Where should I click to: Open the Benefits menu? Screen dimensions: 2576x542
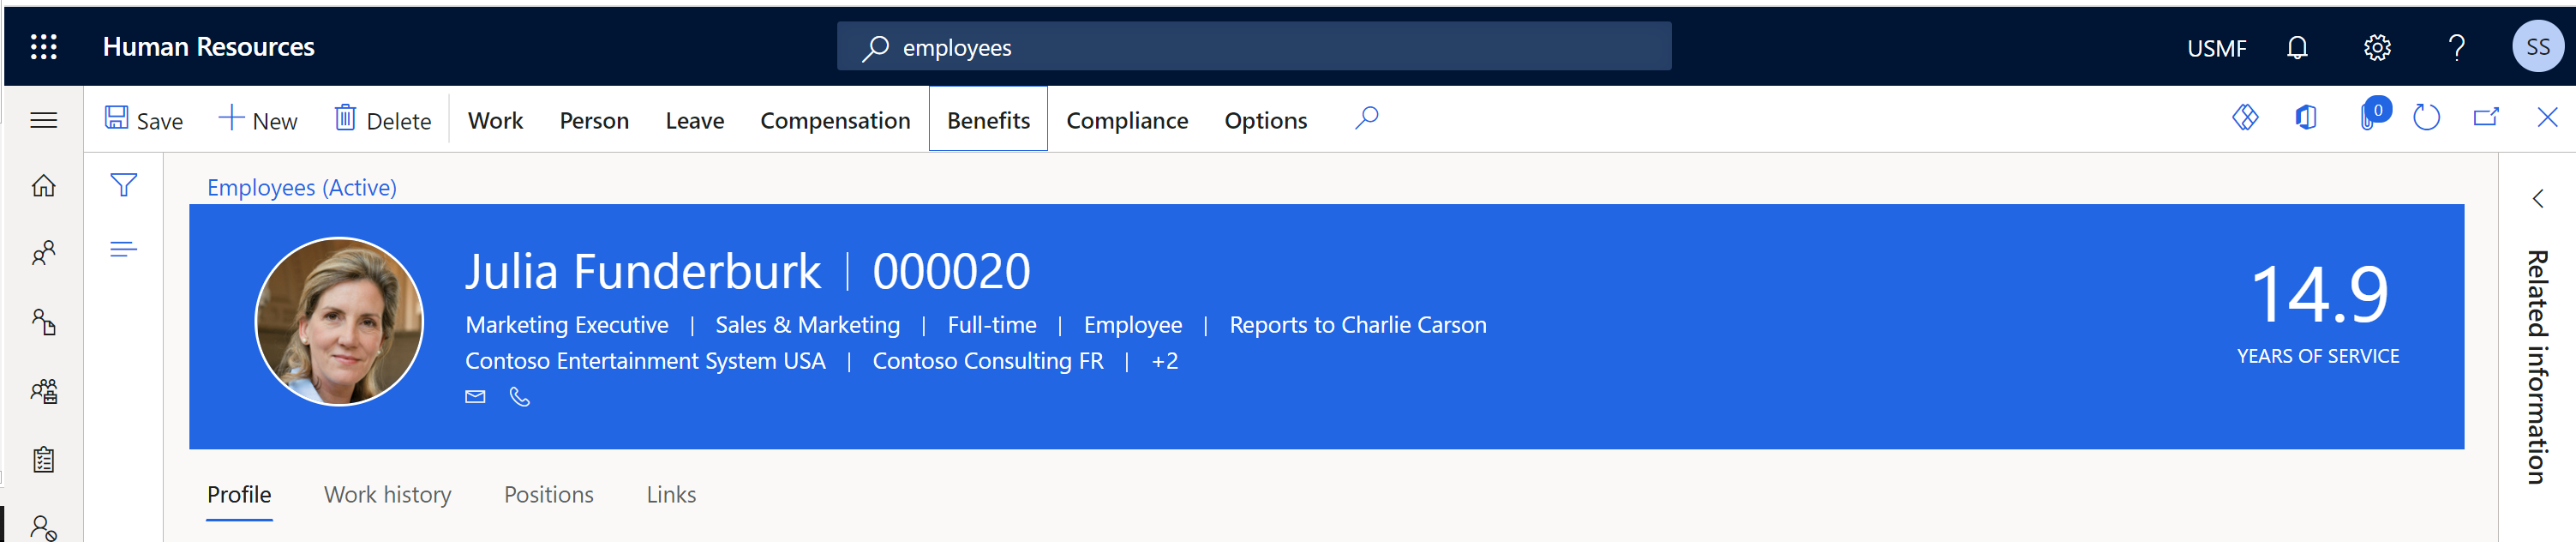coord(987,120)
